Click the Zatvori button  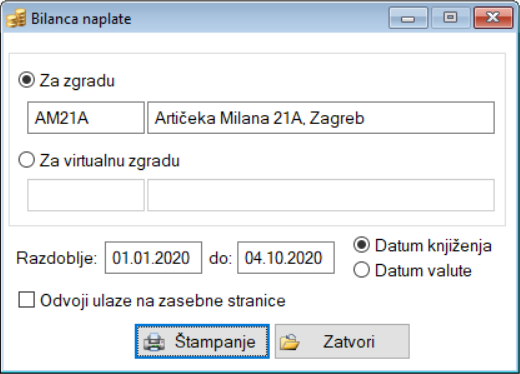pos(342,342)
